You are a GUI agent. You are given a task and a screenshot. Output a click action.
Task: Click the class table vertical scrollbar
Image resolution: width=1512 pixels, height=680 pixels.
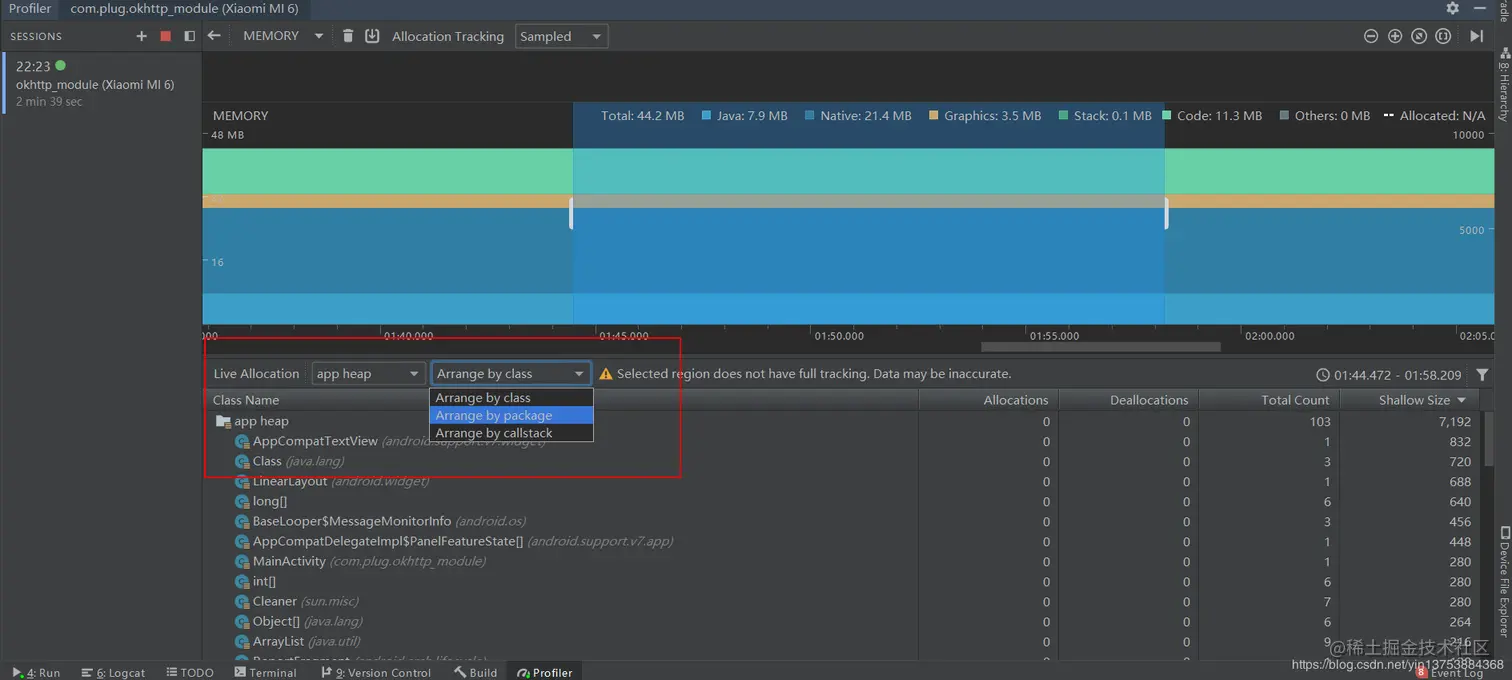coord(1489,440)
